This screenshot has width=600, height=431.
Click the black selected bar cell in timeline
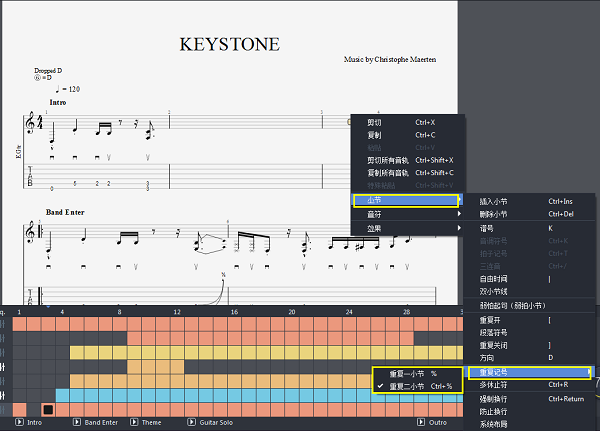tap(47, 409)
